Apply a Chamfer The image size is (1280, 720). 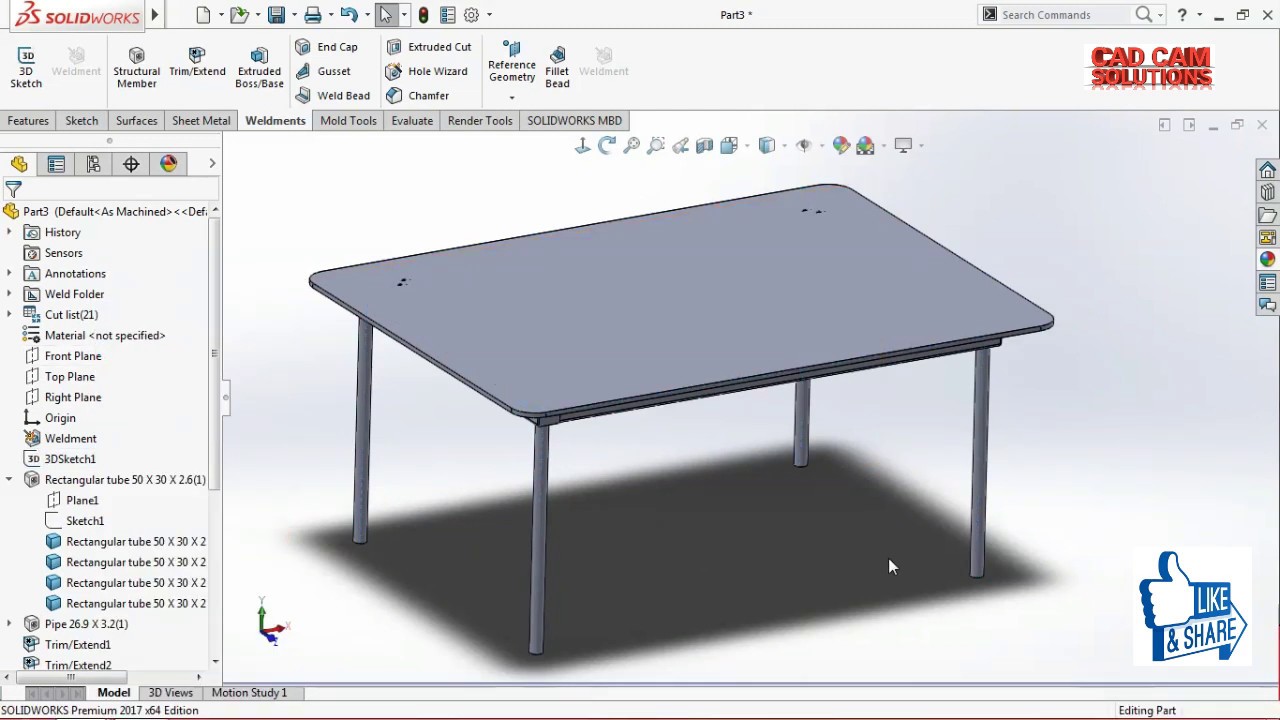(x=418, y=95)
